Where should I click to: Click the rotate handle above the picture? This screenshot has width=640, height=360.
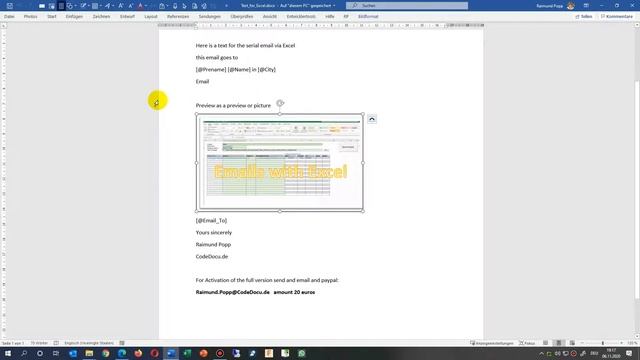(x=280, y=103)
